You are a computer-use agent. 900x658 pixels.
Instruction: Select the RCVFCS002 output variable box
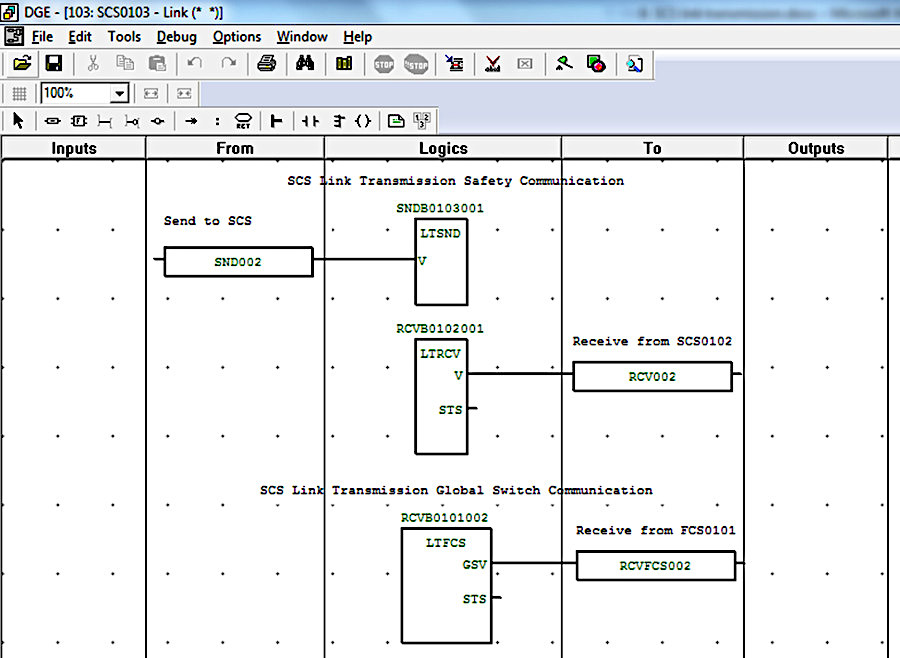click(655, 566)
